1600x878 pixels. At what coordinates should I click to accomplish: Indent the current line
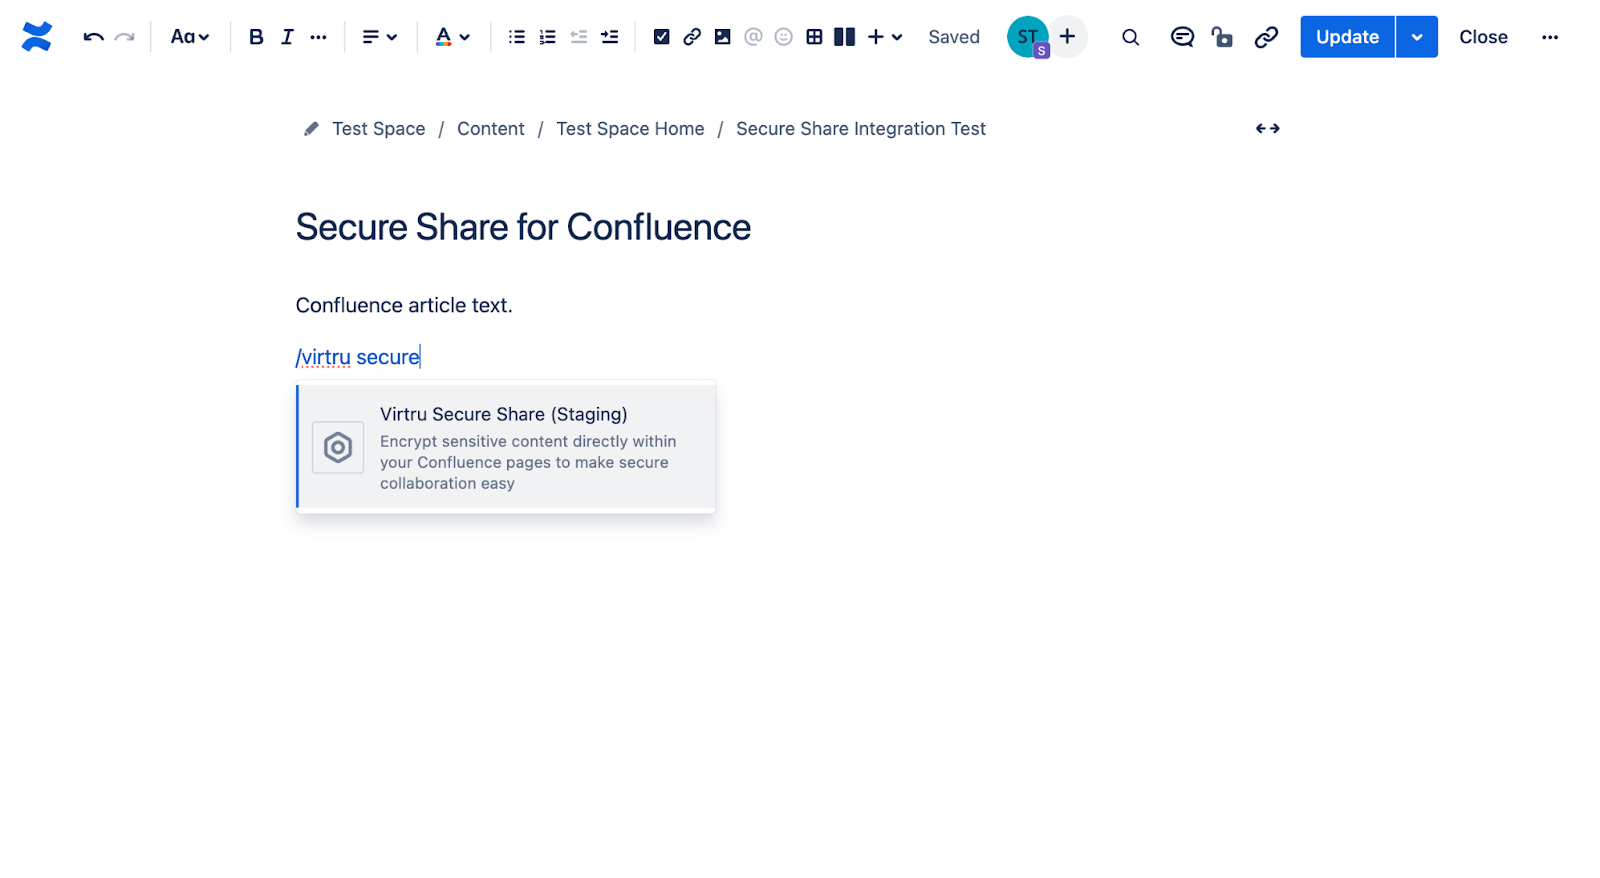(x=610, y=37)
